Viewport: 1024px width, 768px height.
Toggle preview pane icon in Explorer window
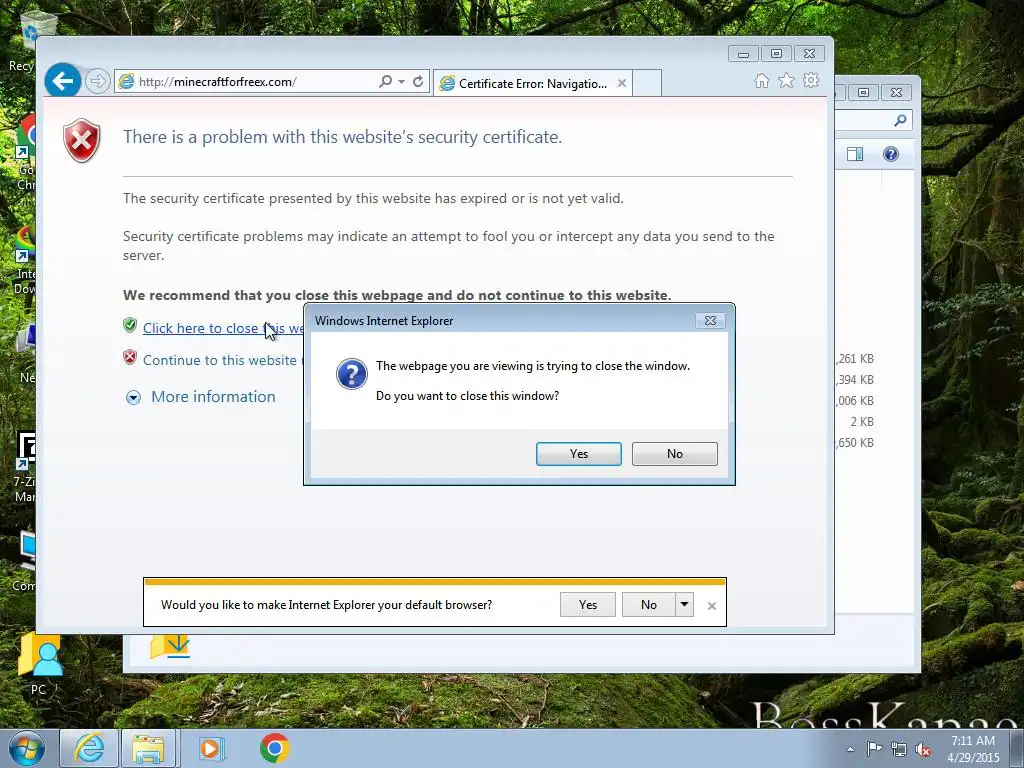(855, 154)
